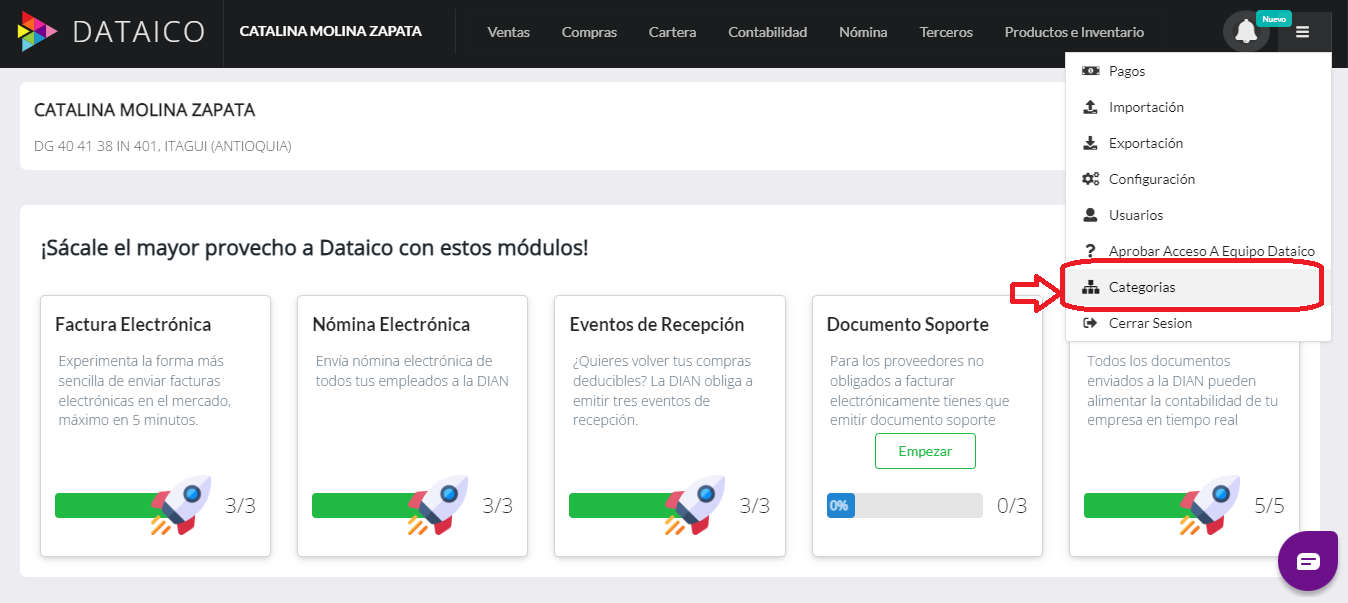Screen dimensions: 1348x603
Task: Click the rocket on Eventos de Recepción card
Action: click(x=695, y=505)
